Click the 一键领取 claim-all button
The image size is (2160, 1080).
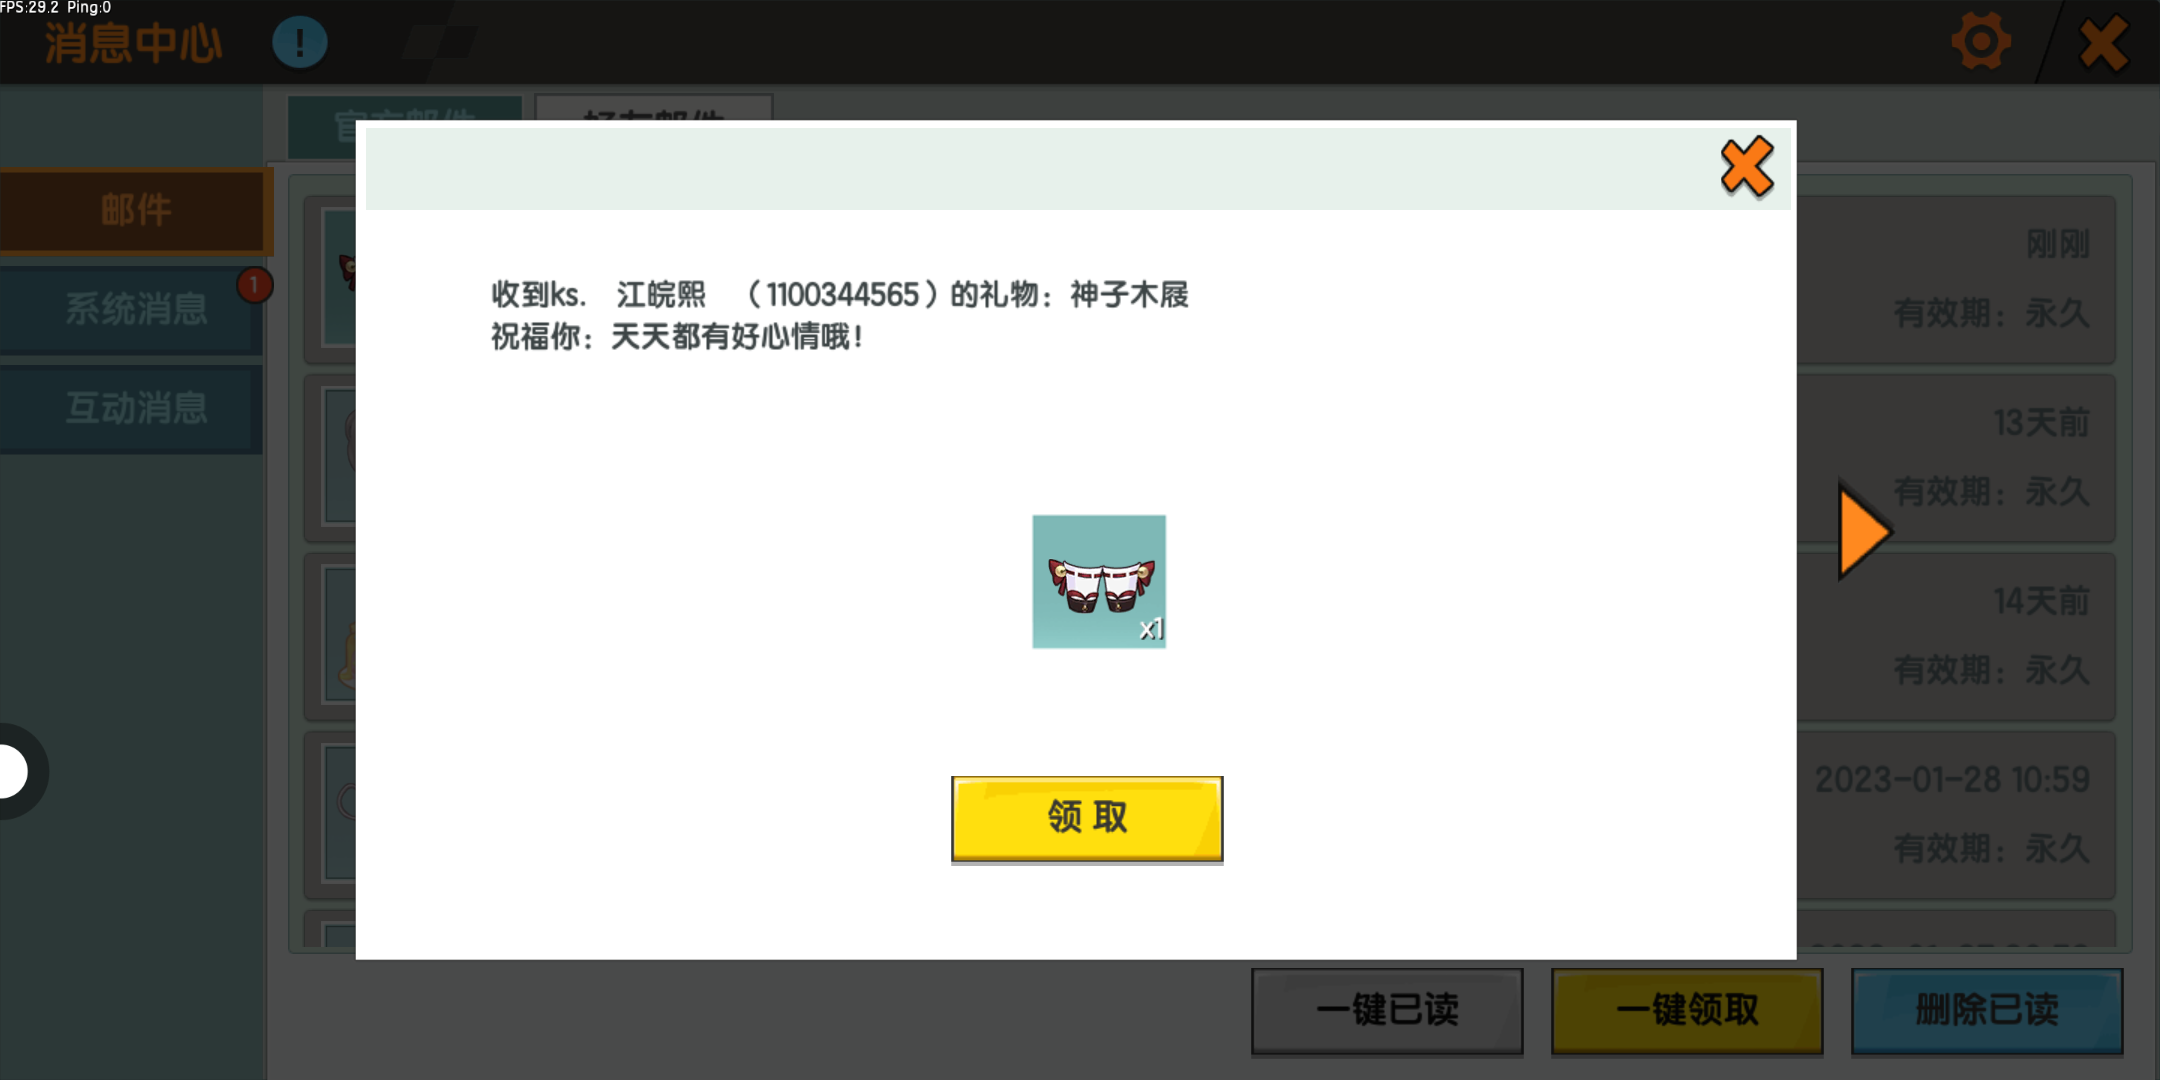click(x=1687, y=1010)
